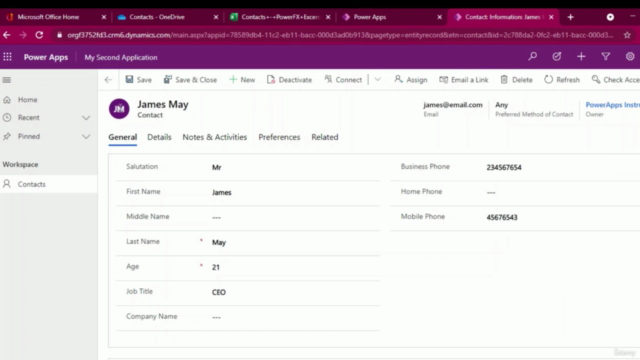Deactivate the contact record
The width and height of the screenshot is (640, 360).
click(x=289, y=80)
